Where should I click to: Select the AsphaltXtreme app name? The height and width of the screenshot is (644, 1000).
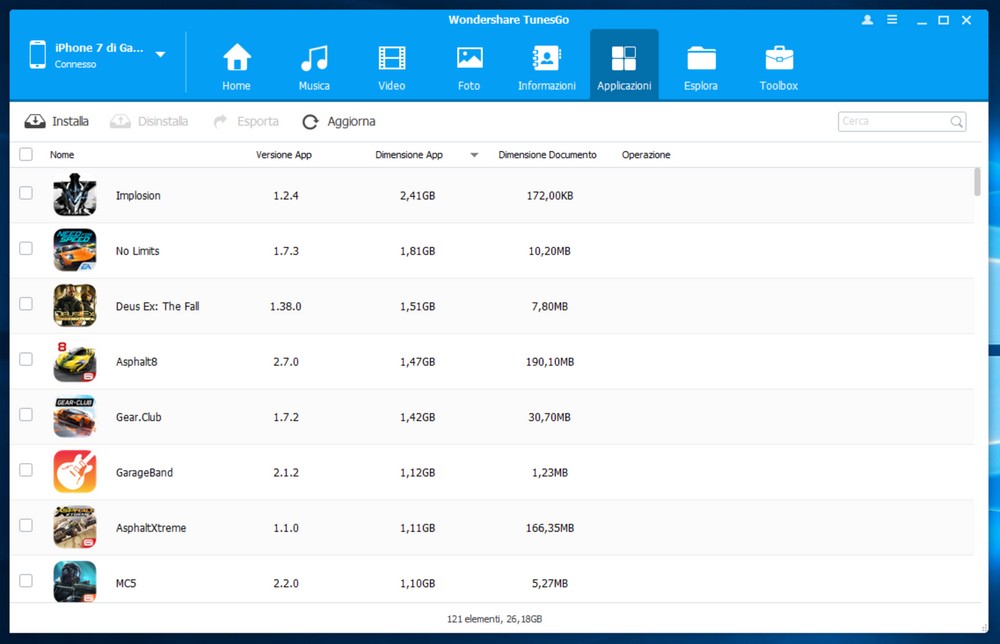151,529
